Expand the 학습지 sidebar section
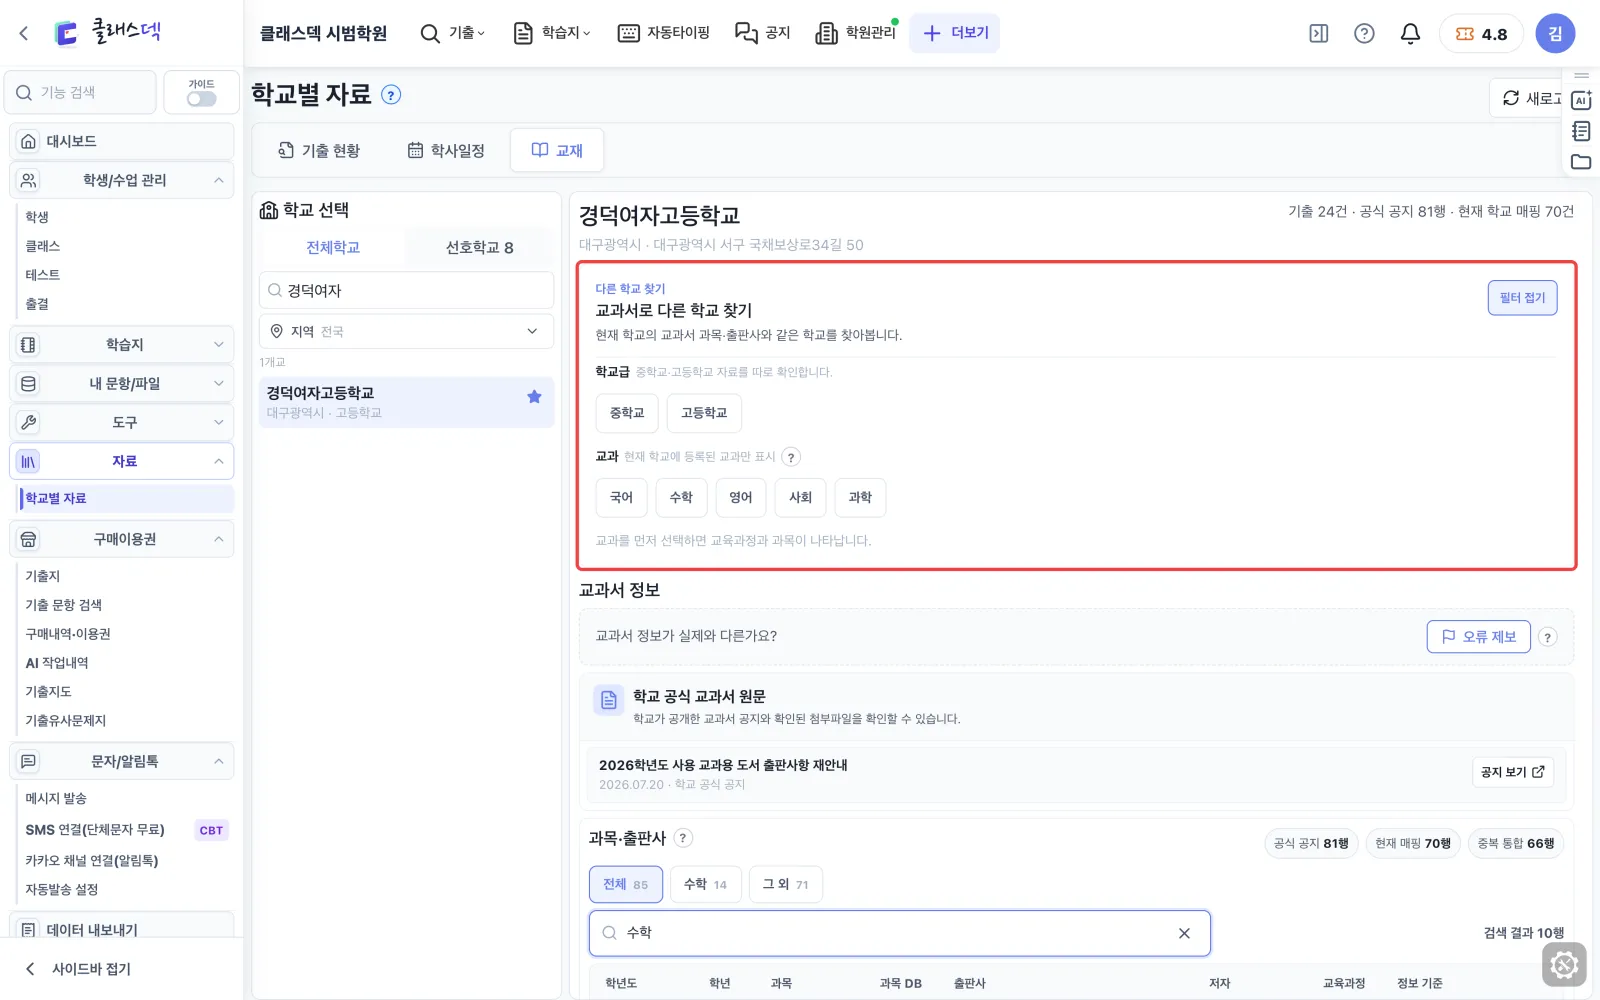The image size is (1600, 1000). (x=122, y=344)
